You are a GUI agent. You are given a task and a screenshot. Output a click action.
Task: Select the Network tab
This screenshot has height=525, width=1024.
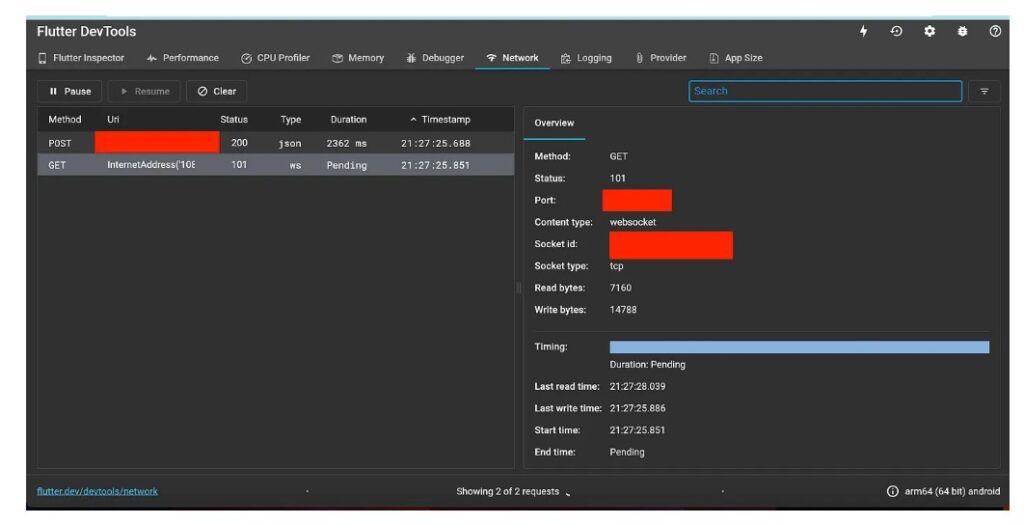pyautogui.click(x=513, y=58)
